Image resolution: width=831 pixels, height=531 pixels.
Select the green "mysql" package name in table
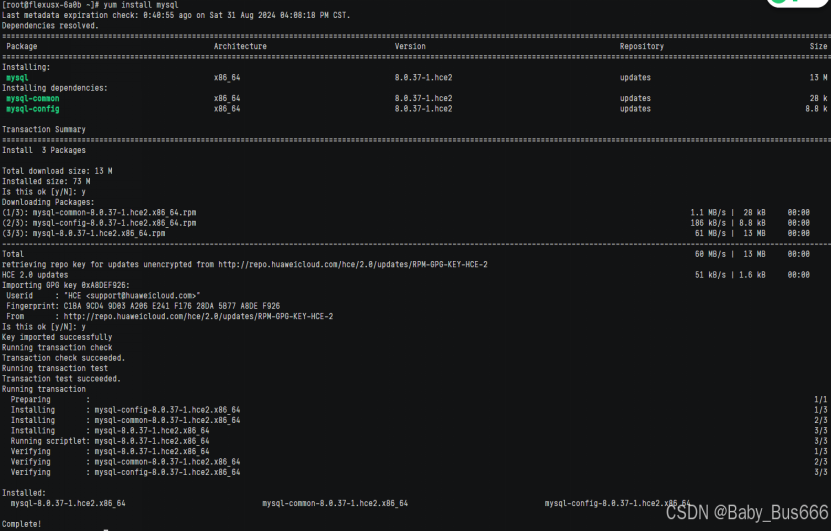[17, 77]
